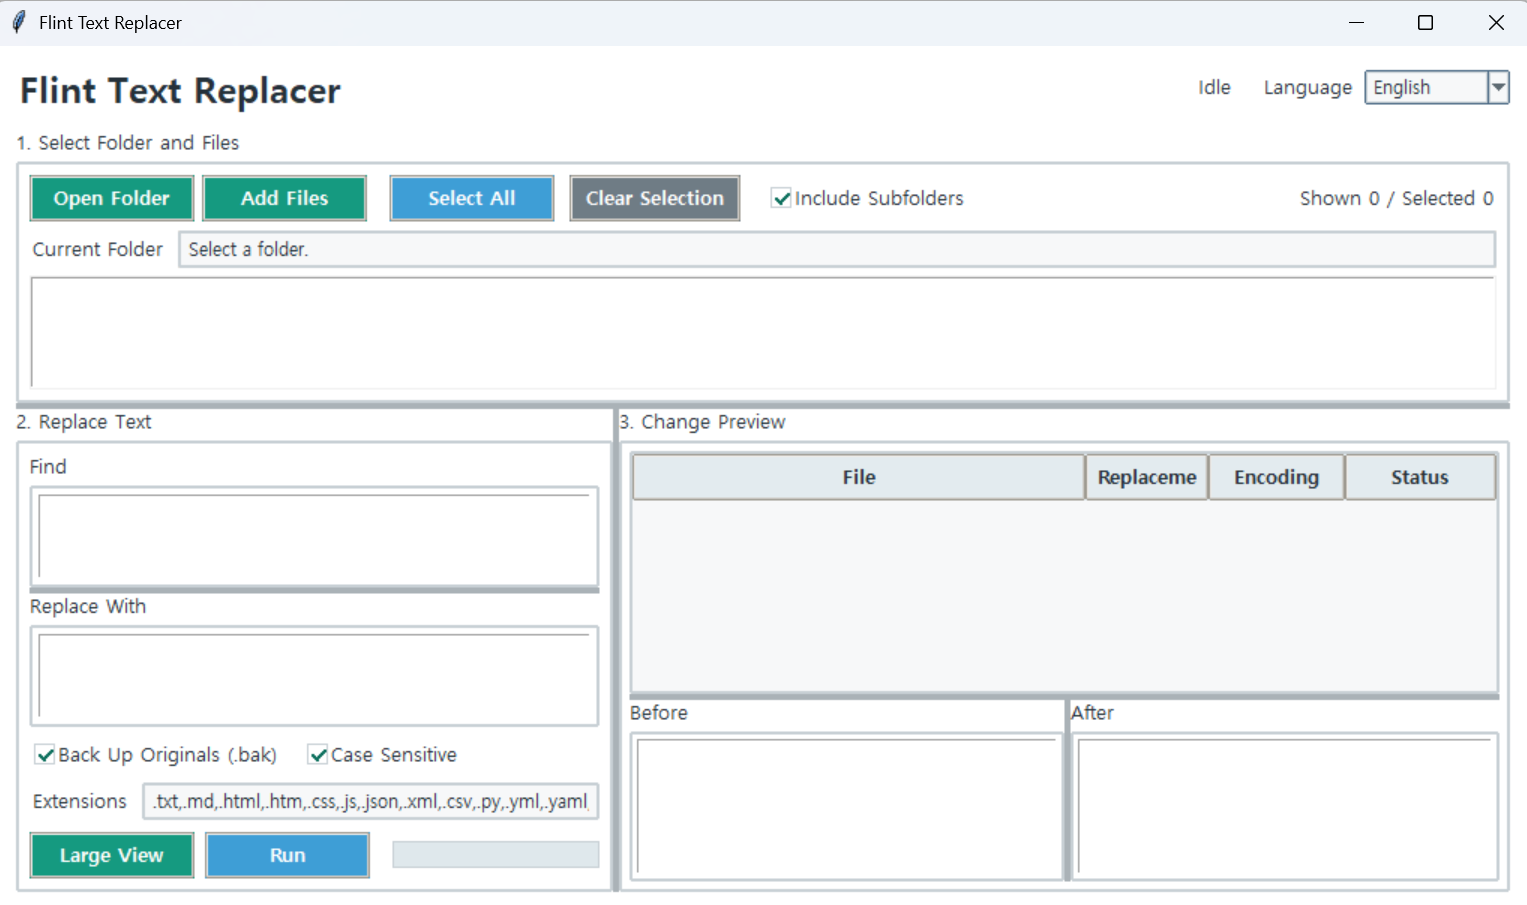Click the Extensions input field
The height and width of the screenshot is (905, 1527).
coord(370,801)
